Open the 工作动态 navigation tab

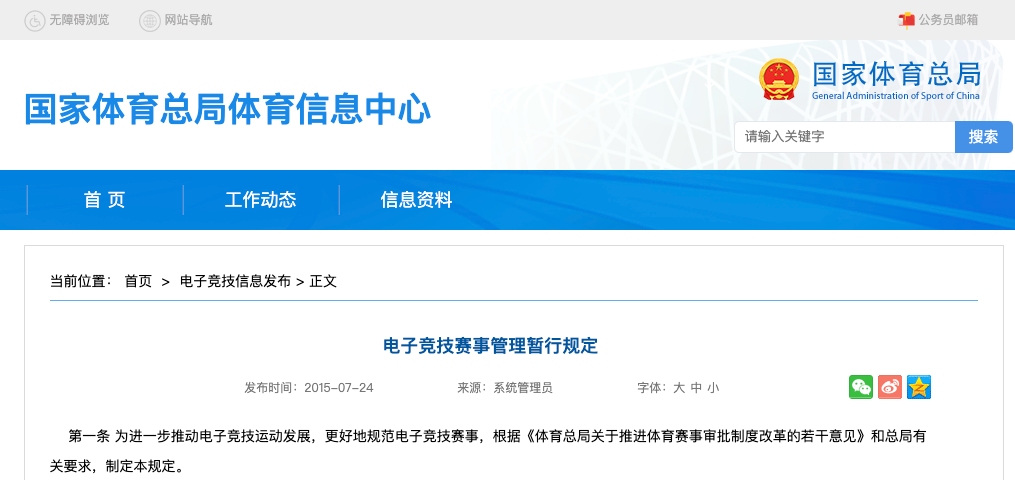pos(260,200)
